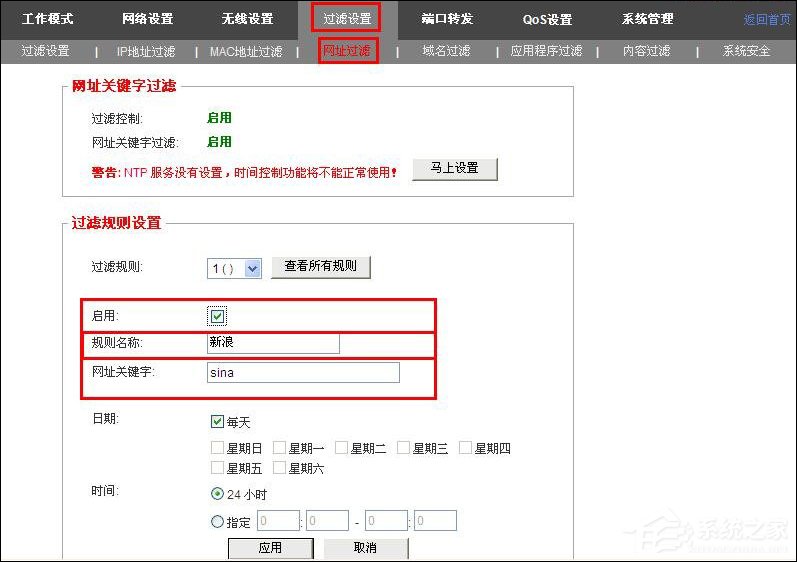Switch to 域名过滤 submenu

[x=446, y=51]
